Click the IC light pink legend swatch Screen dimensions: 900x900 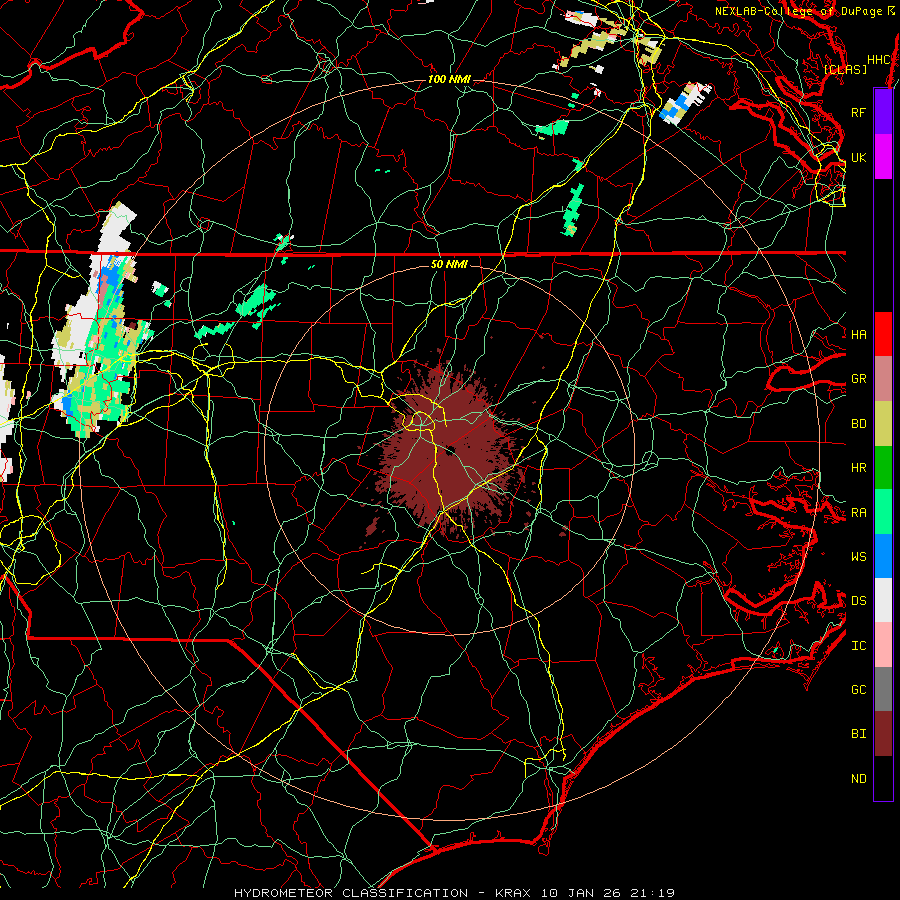883,645
